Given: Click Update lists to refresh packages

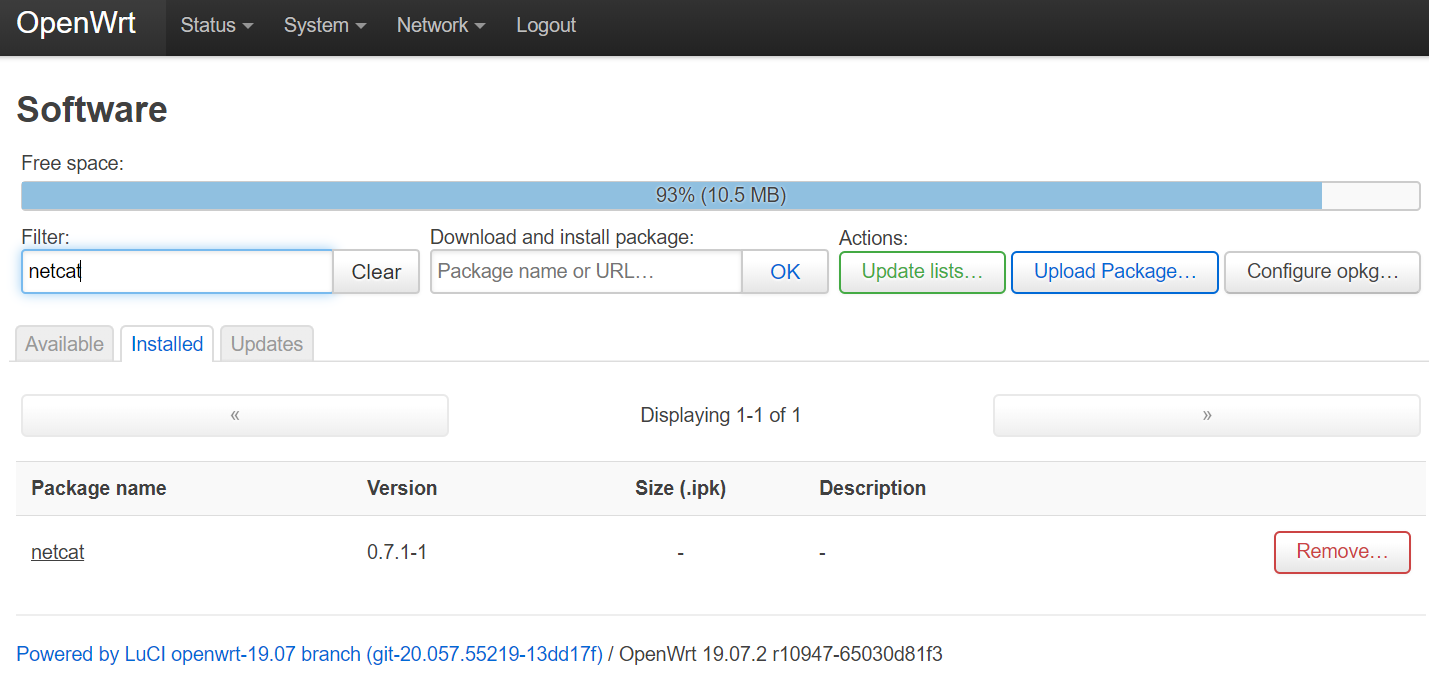Looking at the screenshot, I should click(x=921, y=271).
